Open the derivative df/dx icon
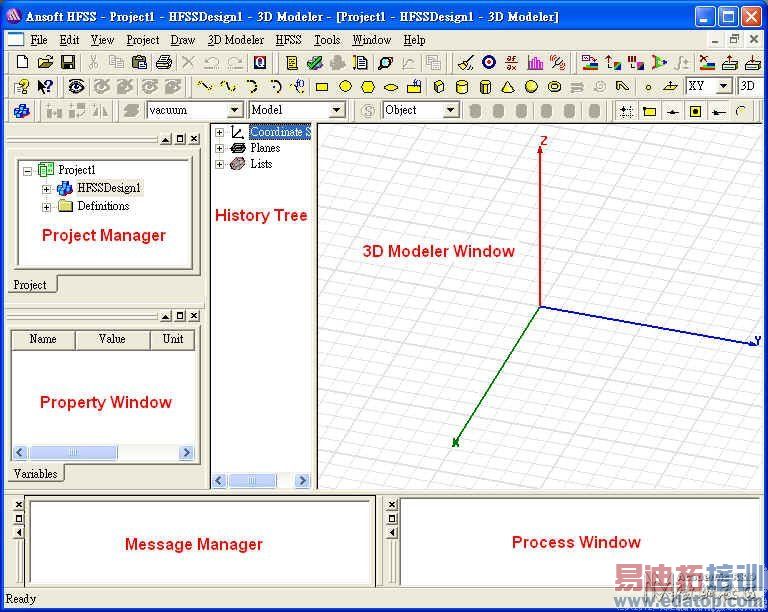 [x=511, y=62]
